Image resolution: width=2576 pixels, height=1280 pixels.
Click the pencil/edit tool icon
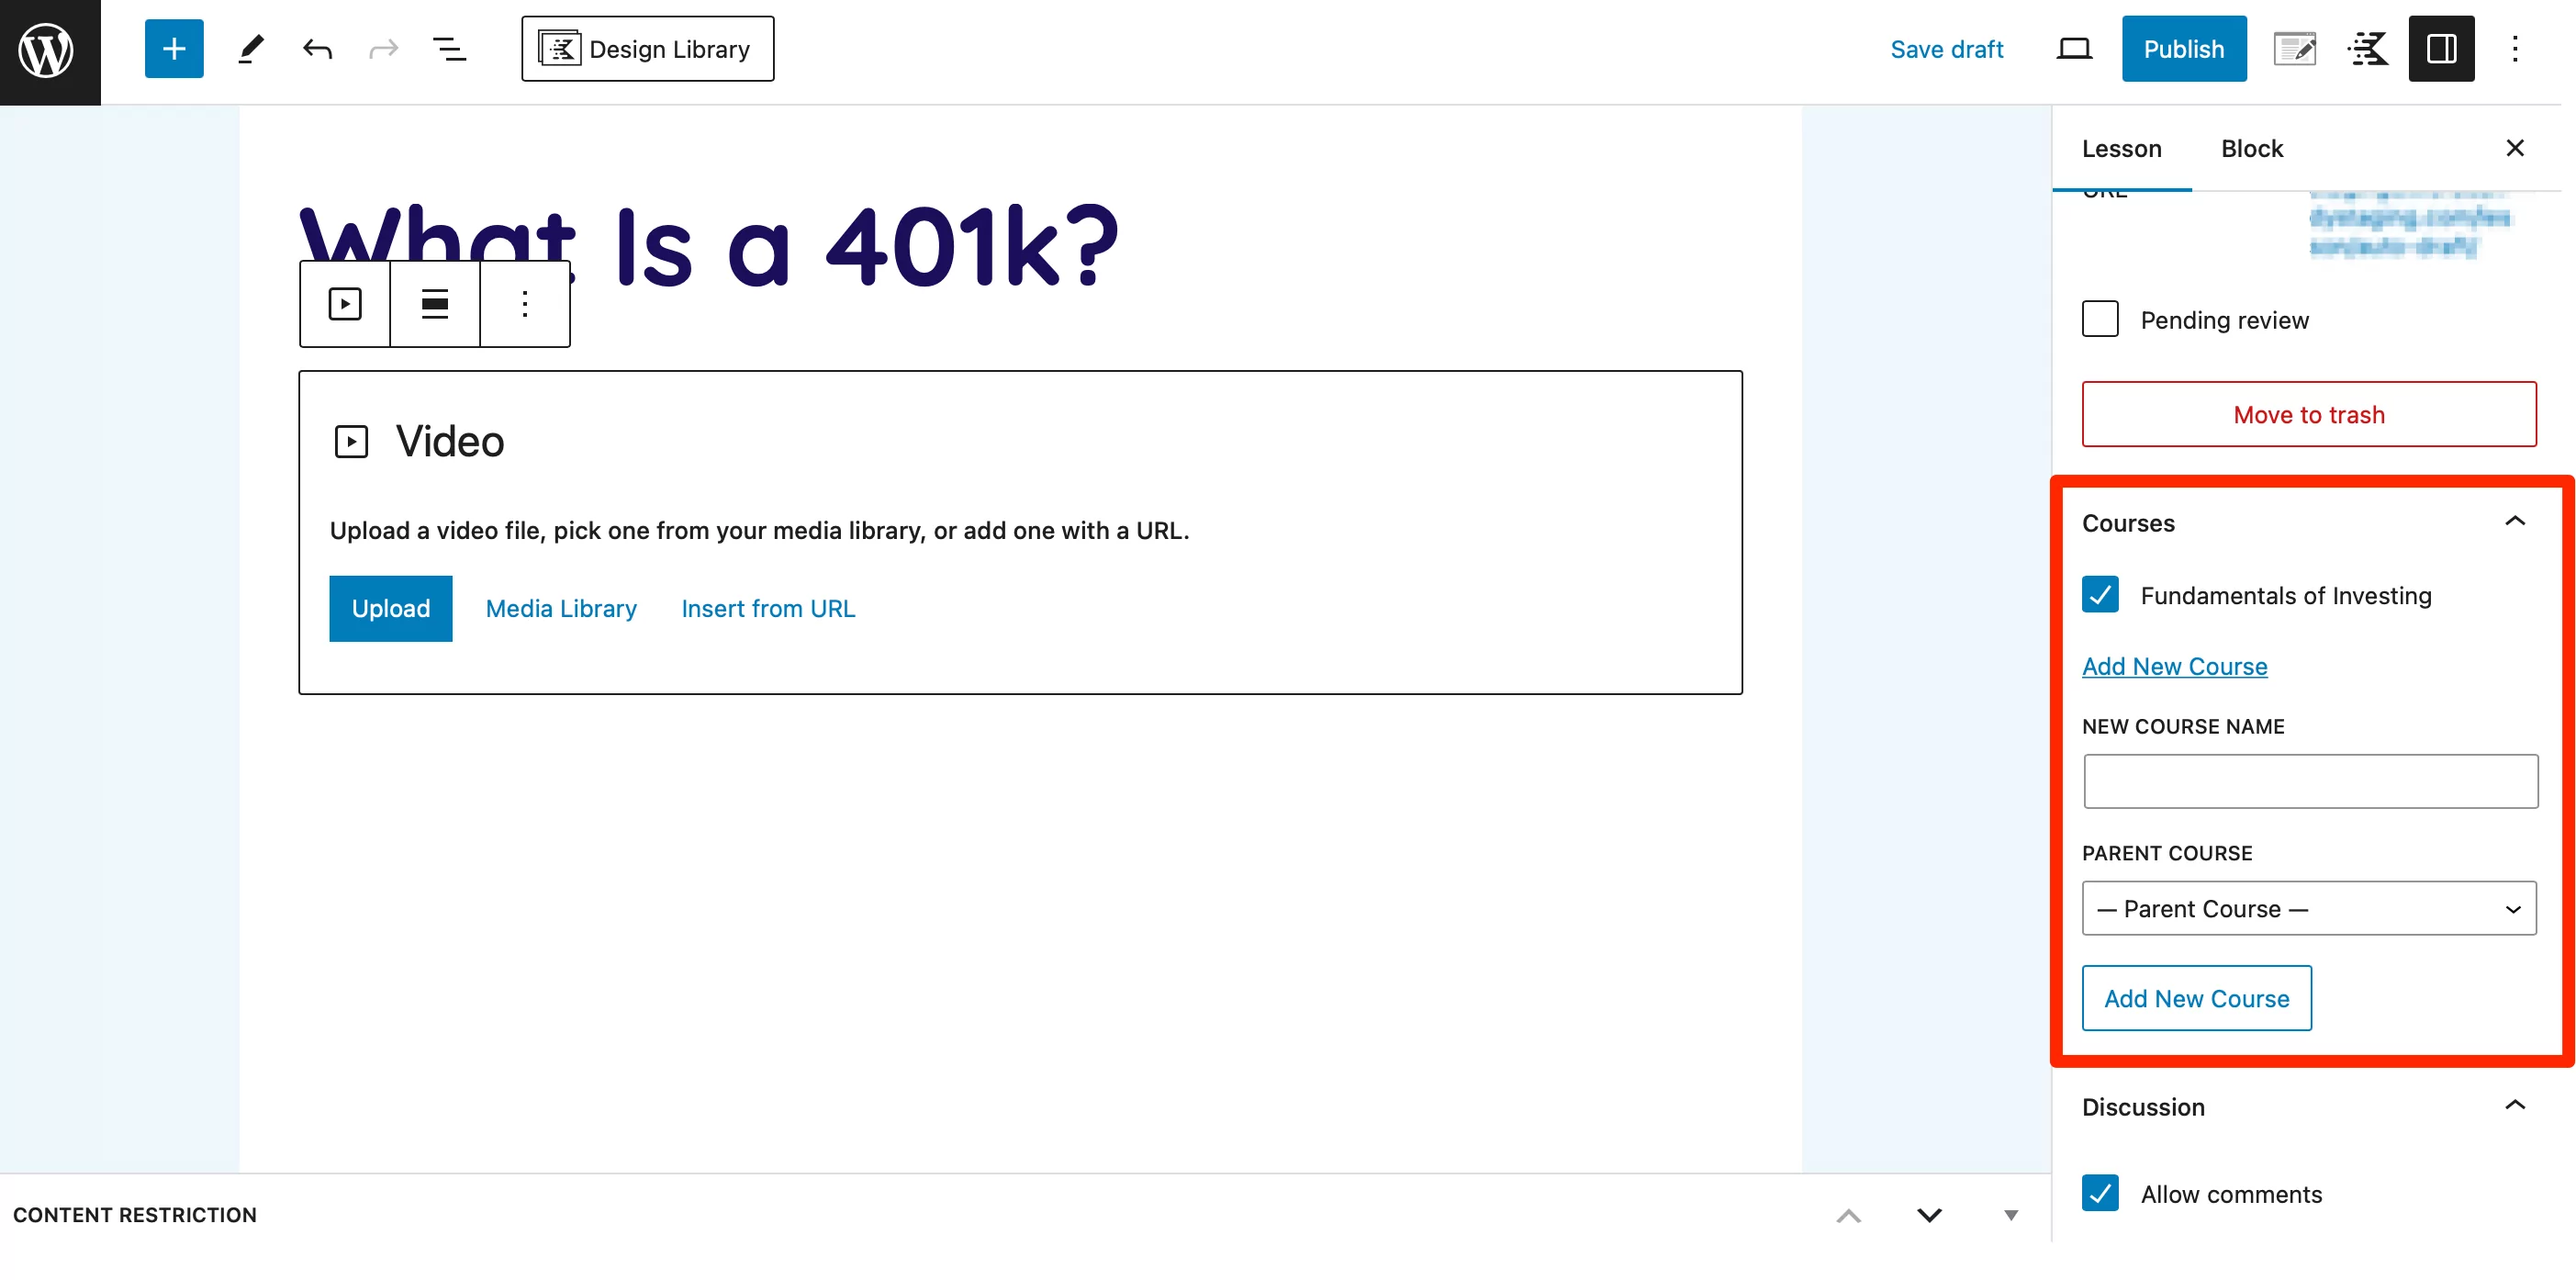pyautogui.click(x=248, y=48)
